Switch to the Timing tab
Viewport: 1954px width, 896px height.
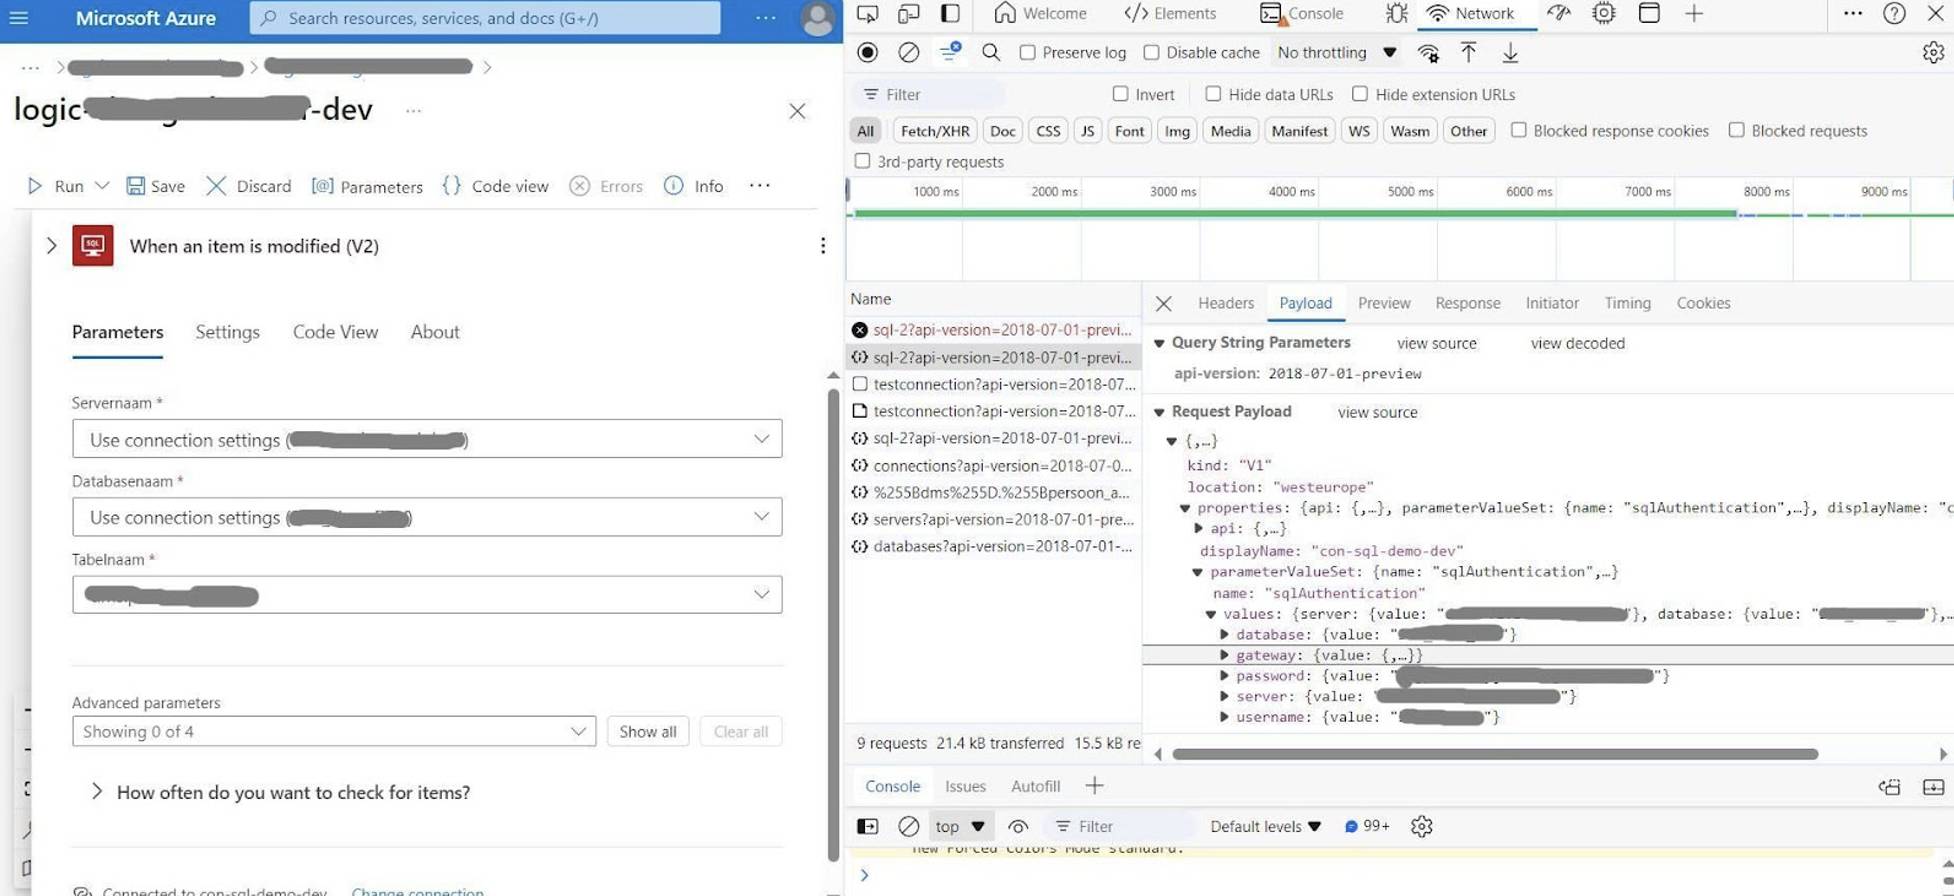1627,303
